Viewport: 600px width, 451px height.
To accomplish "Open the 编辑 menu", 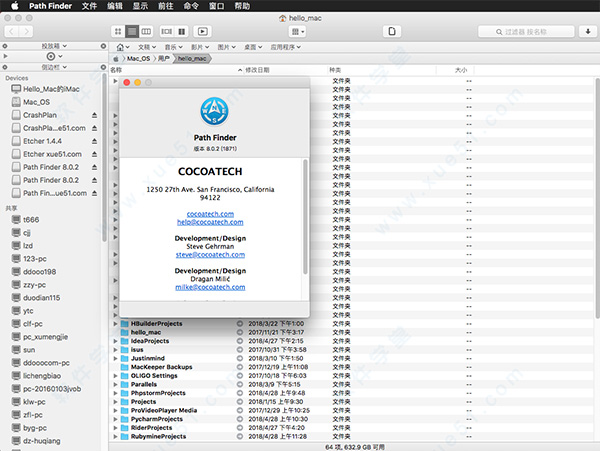I will point(115,6).
